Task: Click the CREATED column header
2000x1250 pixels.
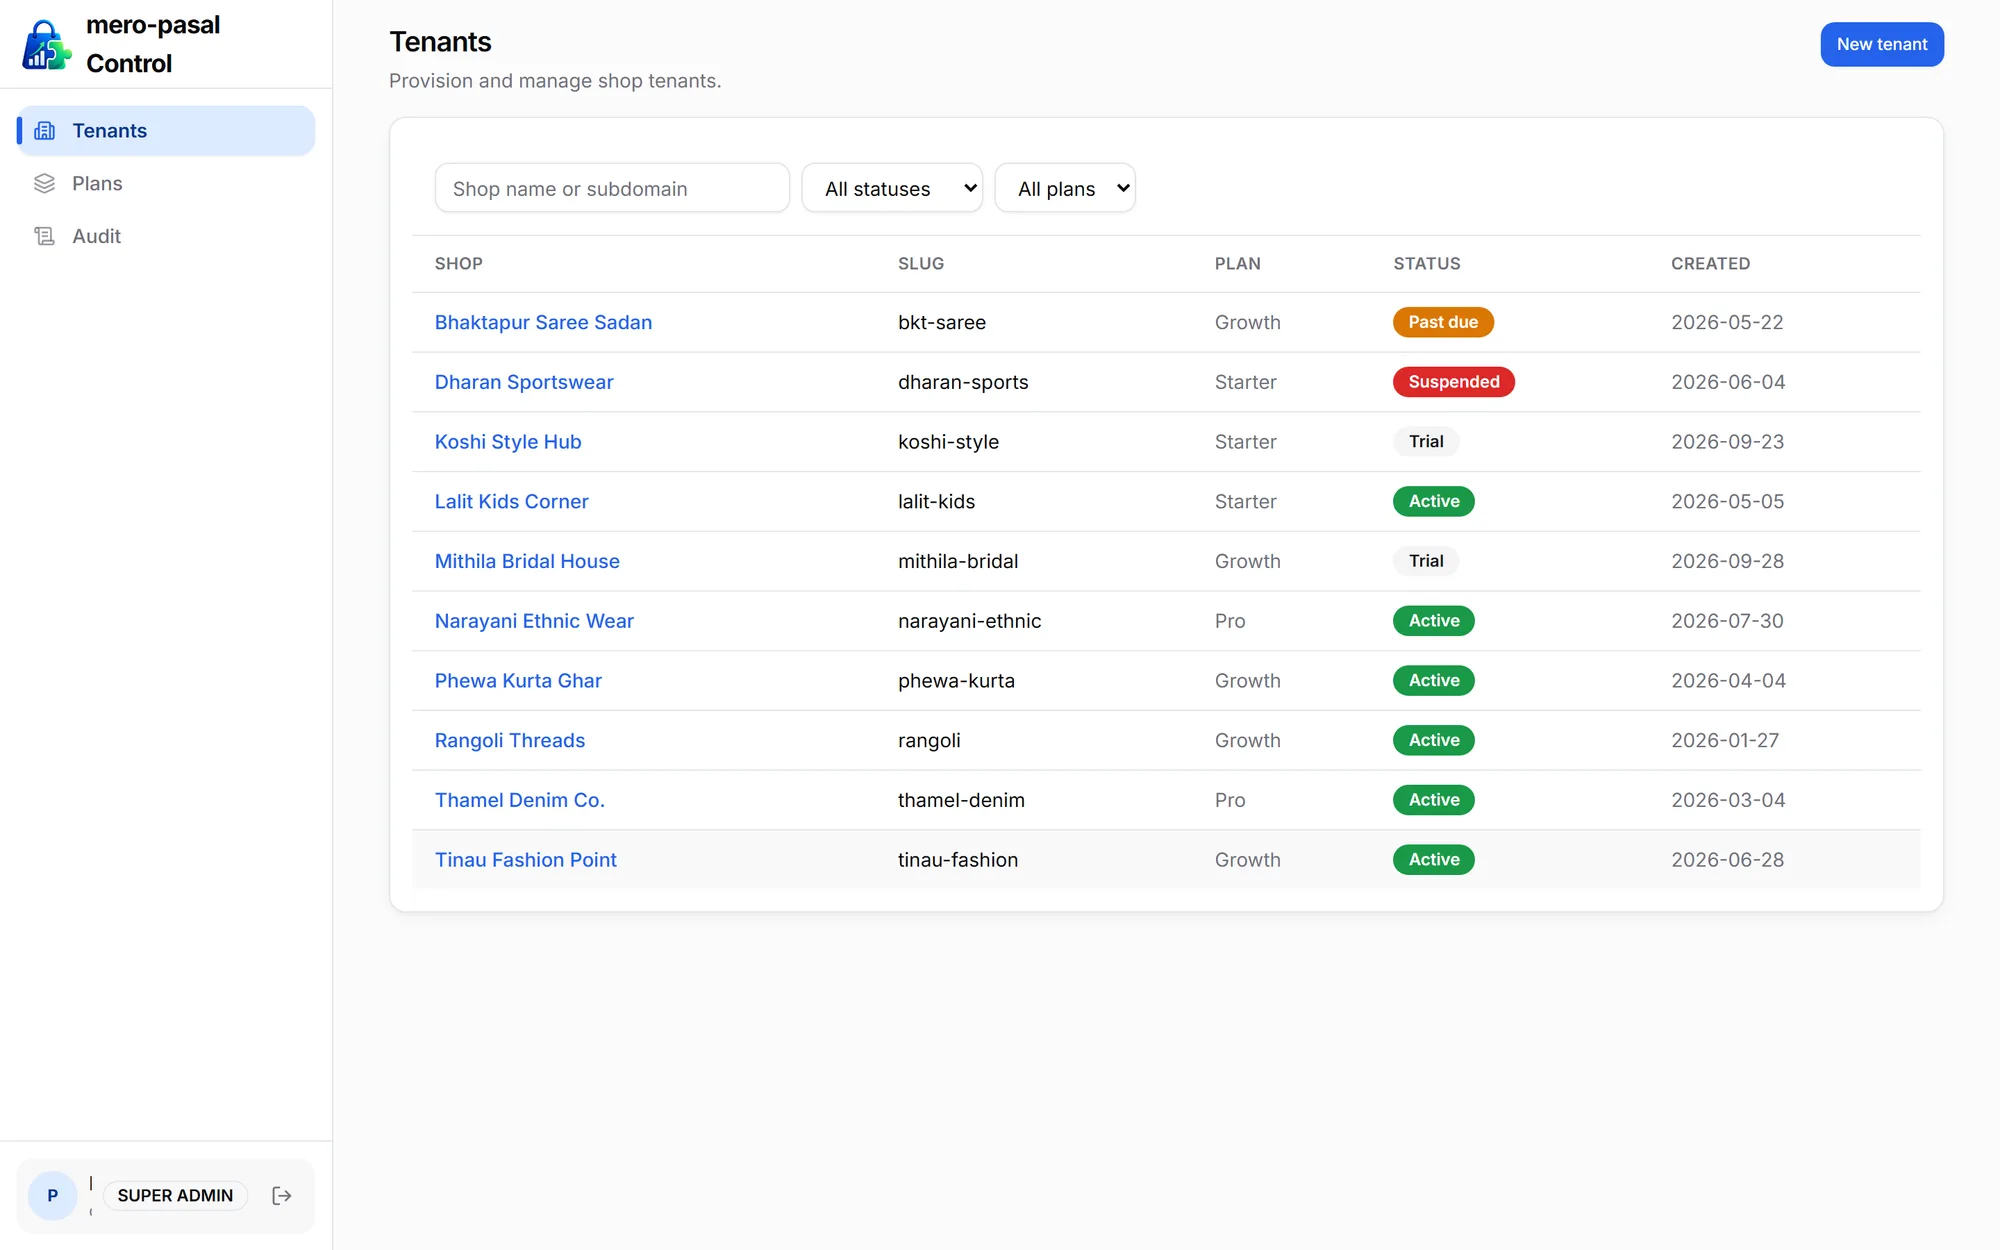Action: (x=1710, y=264)
